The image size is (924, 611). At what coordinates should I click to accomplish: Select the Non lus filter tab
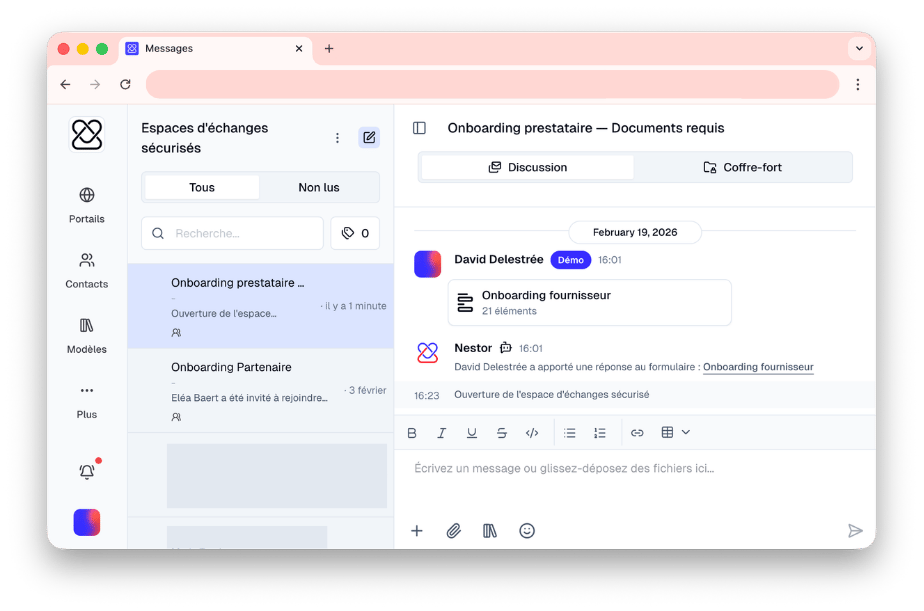pyautogui.click(x=319, y=187)
